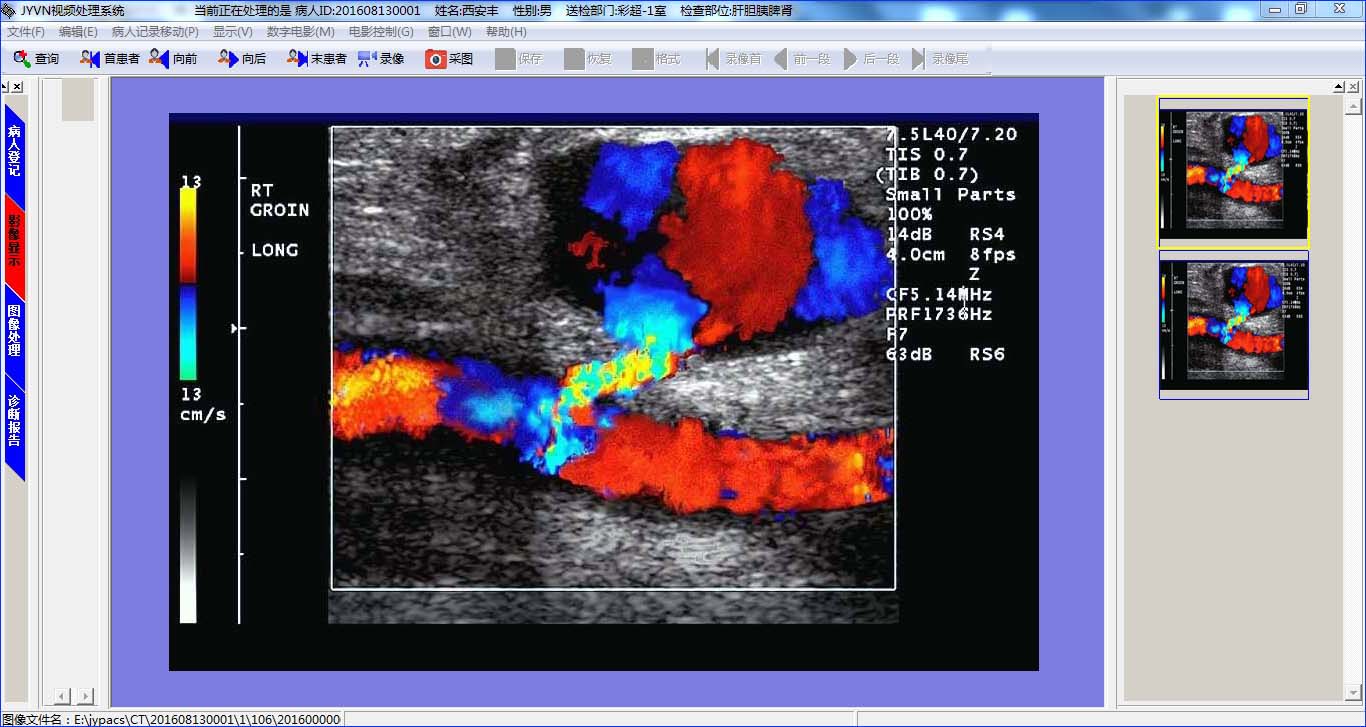
Task: Click the 'PRF1736Hz' text on image
Action: (x=939, y=314)
